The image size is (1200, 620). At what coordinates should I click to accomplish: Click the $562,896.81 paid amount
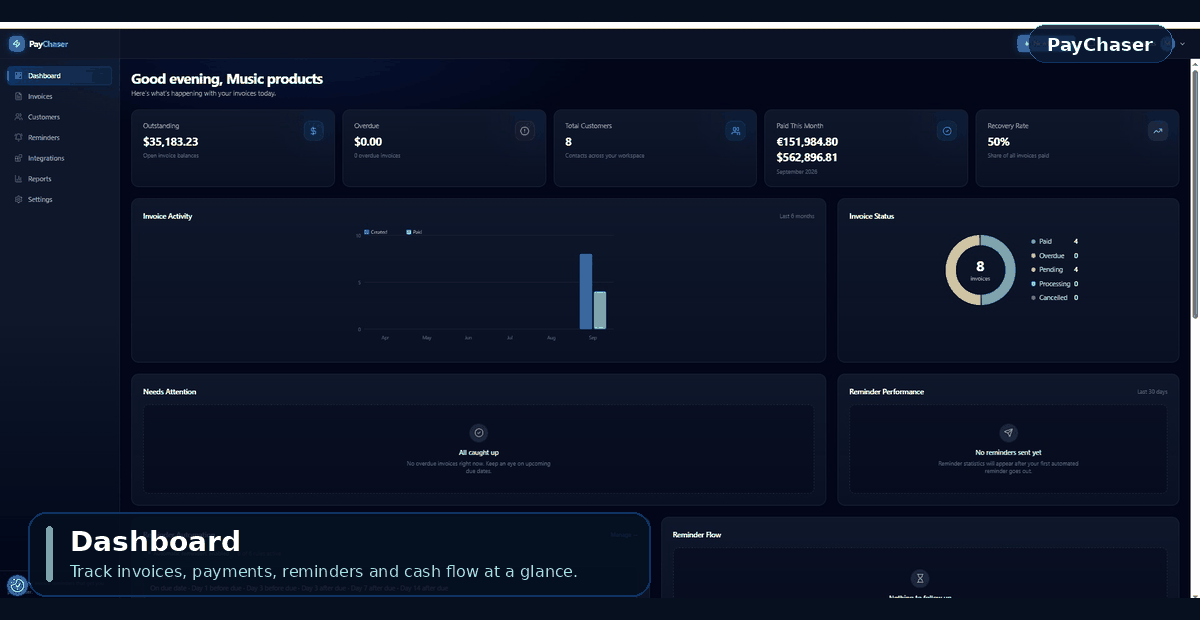pos(807,157)
